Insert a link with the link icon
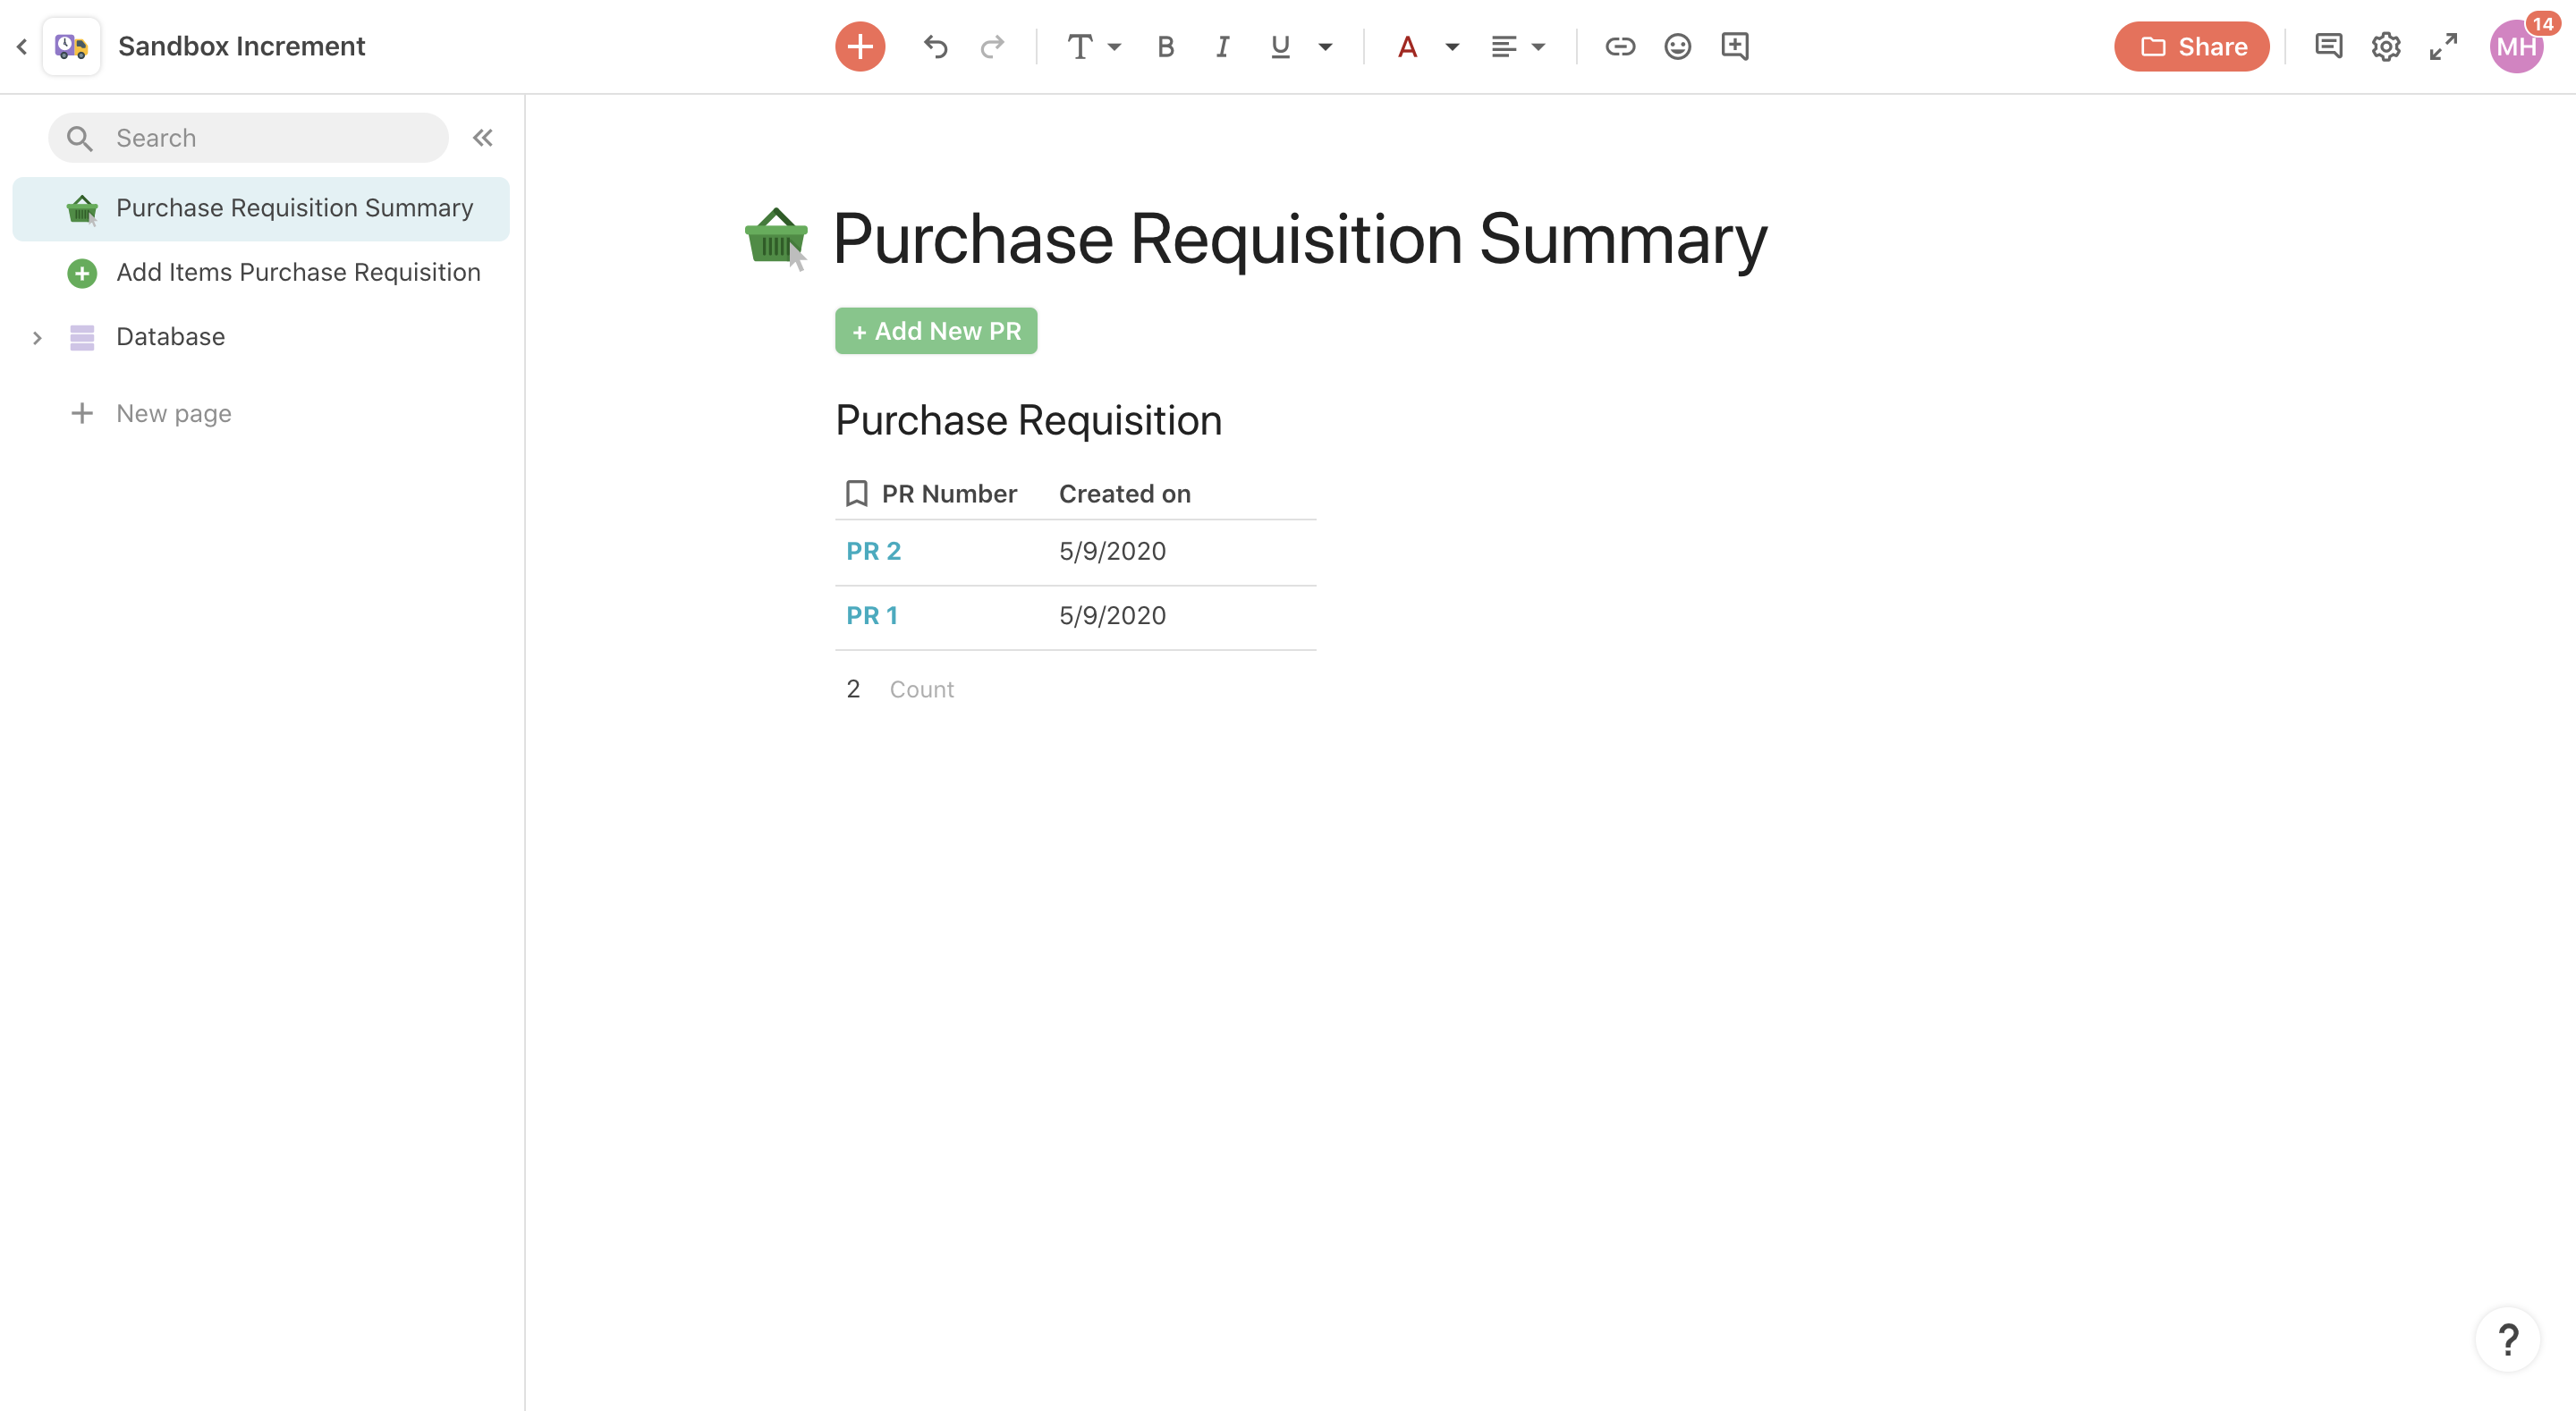This screenshot has height=1411, width=2576. 1619,46
